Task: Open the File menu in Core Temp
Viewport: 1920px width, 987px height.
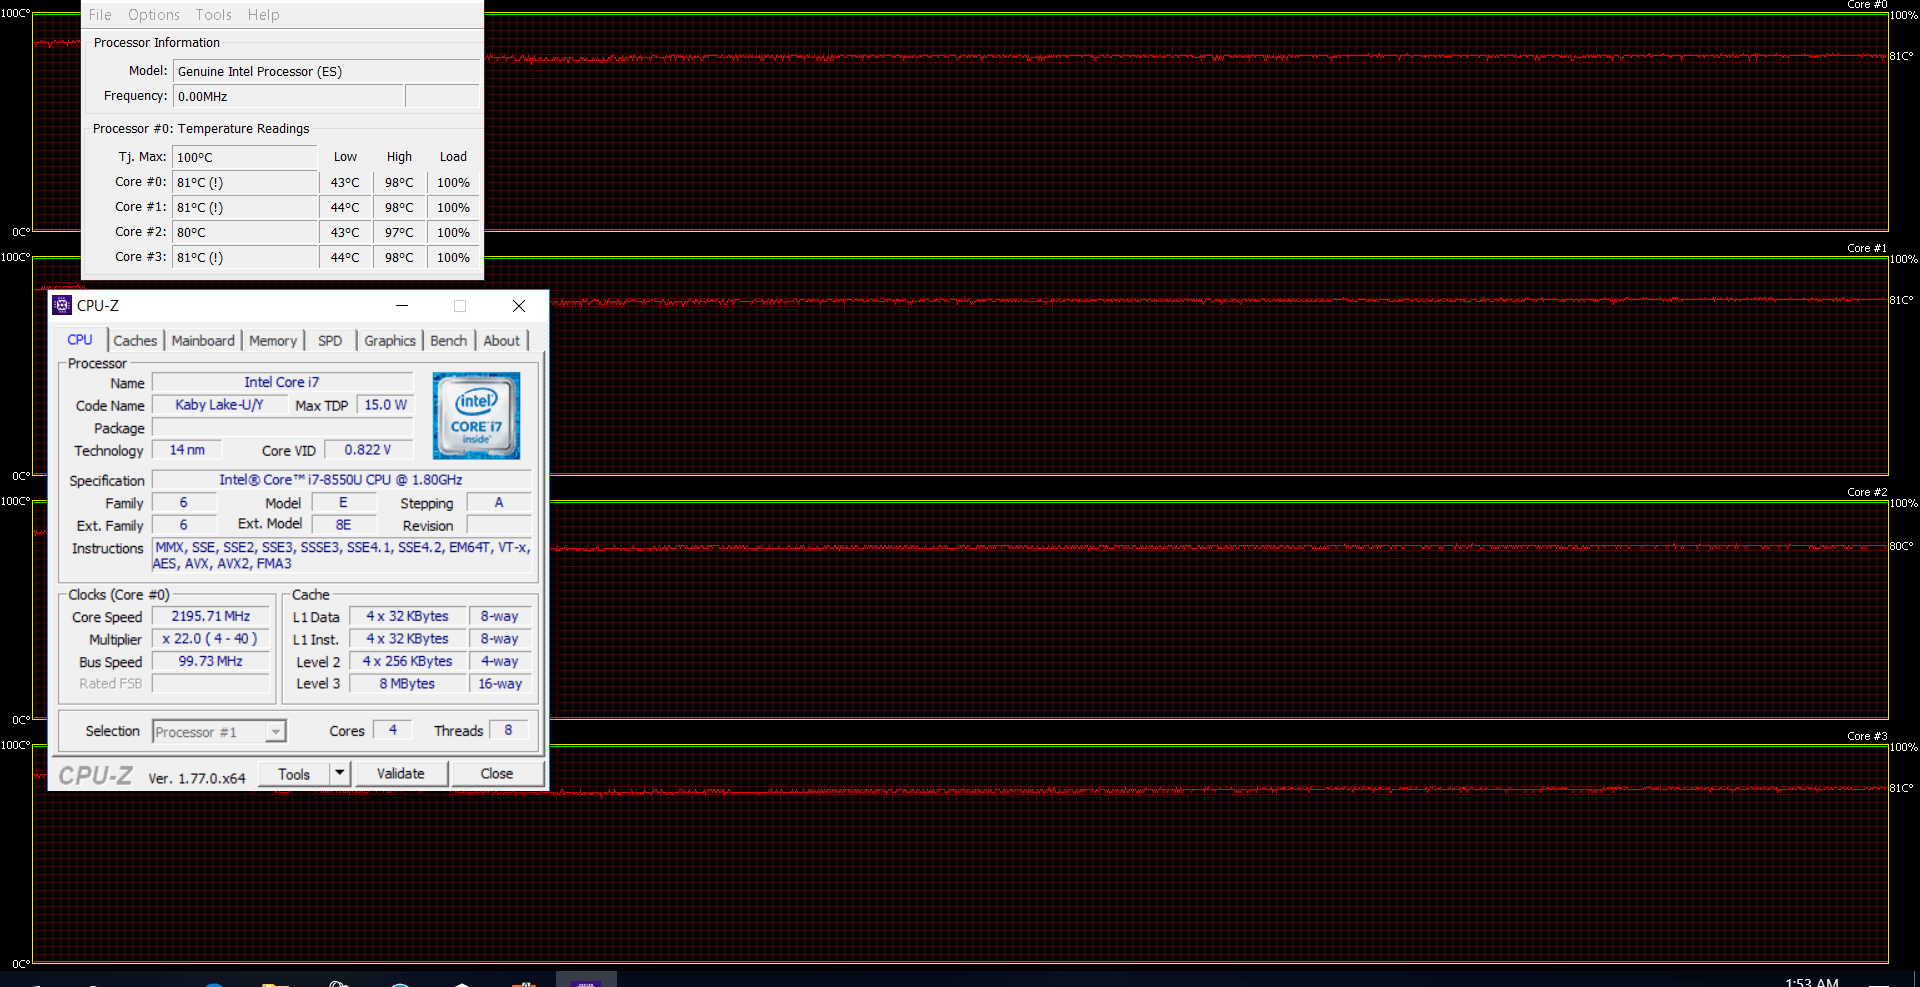Action: click(100, 15)
